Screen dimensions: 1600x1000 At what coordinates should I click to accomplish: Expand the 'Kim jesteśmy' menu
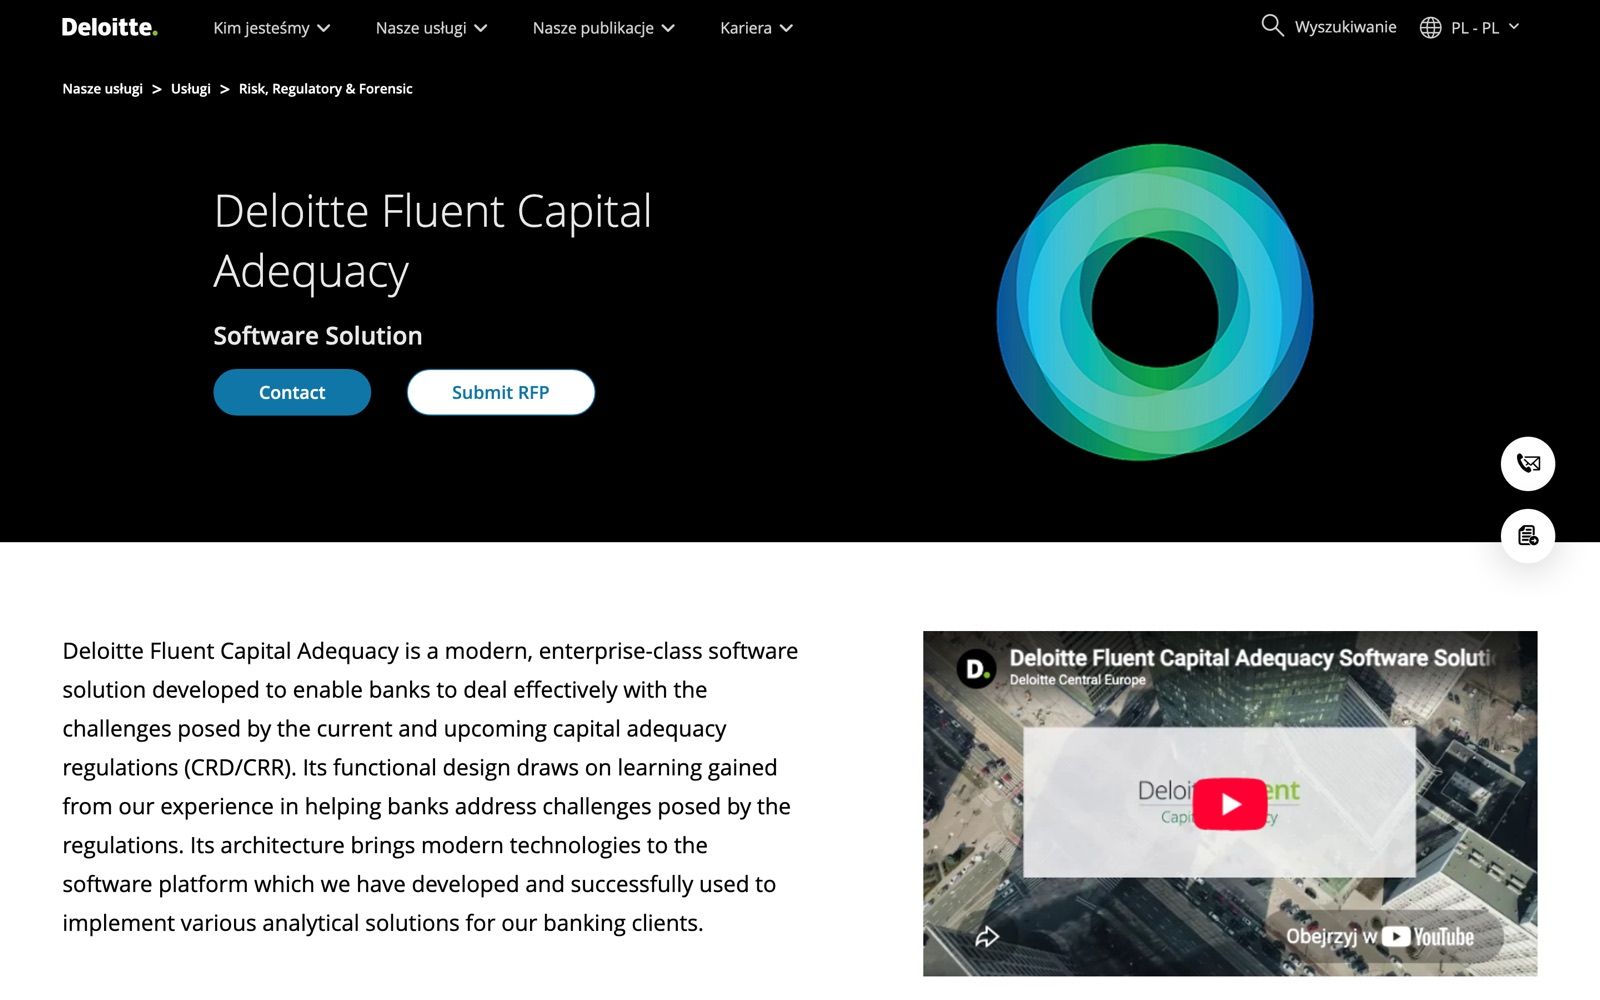tap(271, 28)
